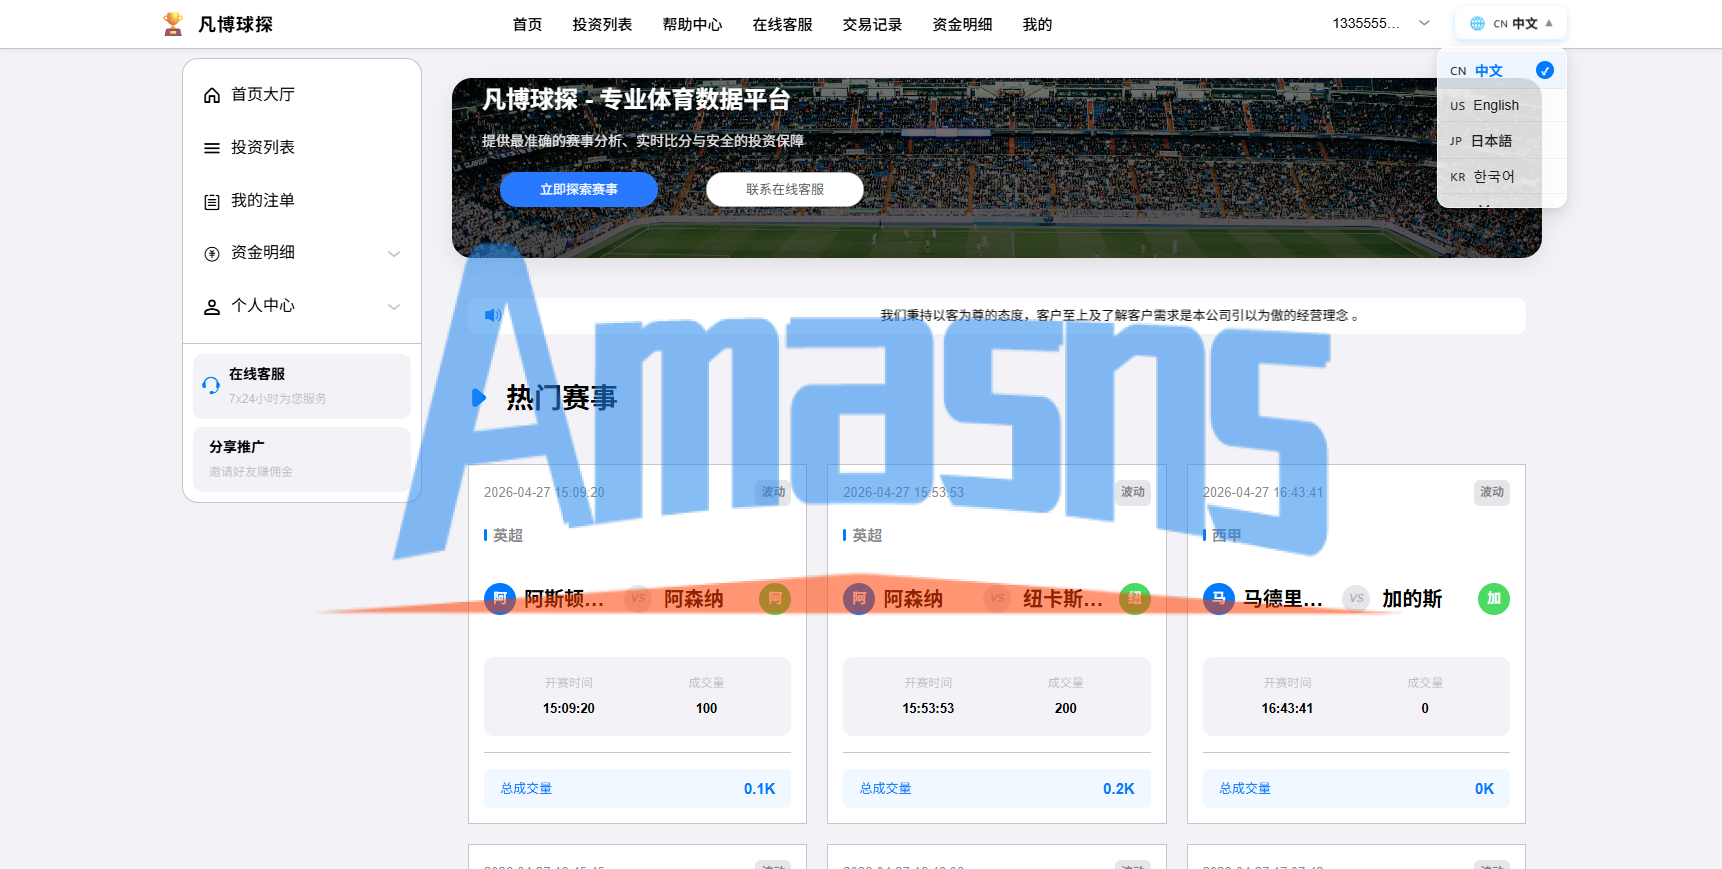This screenshot has width=1722, height=869.
Task: Click green 纽卡斯 badge in second card
Action: click(x=1134, y=599)
